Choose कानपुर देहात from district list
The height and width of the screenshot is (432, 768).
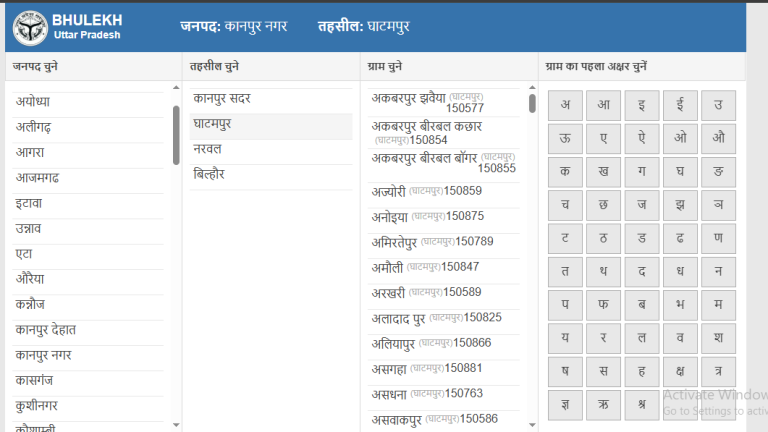pyautogui.click(x=46, y=330)
